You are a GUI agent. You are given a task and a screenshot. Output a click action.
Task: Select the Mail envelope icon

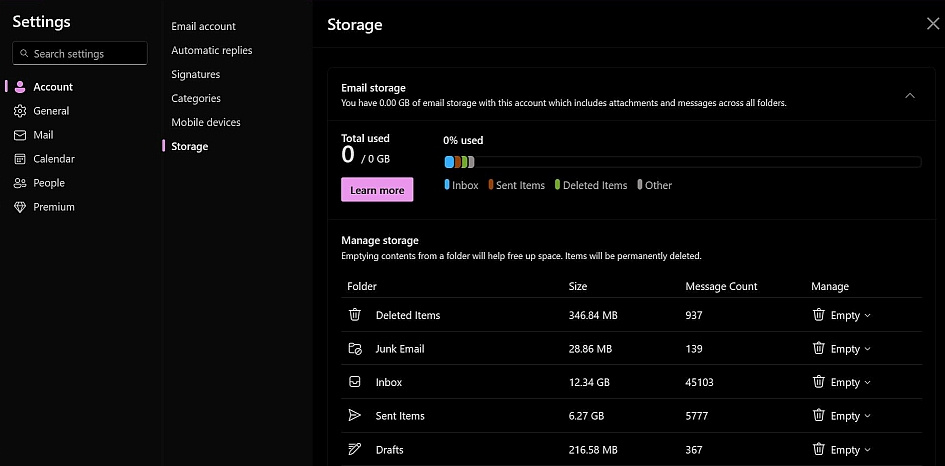20,135
